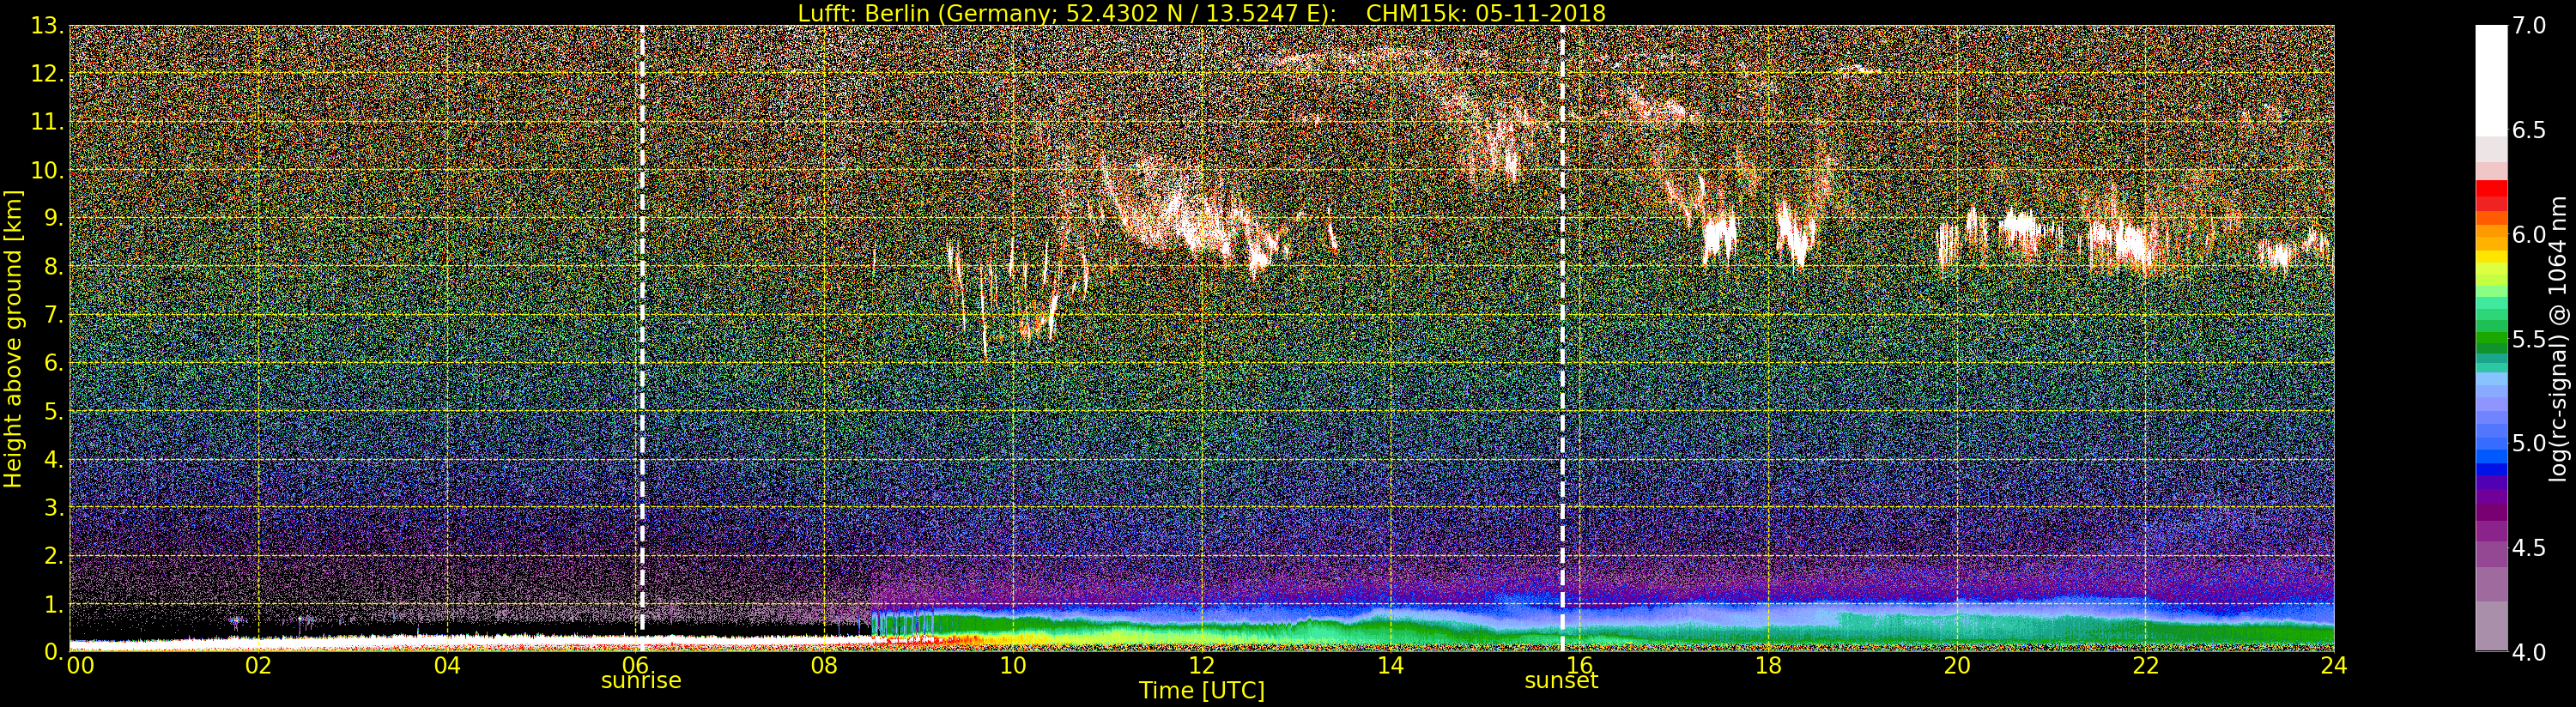Click the 16 tick on the time axis
The height and width of the screenshot is (707, 2576).
1579,665
